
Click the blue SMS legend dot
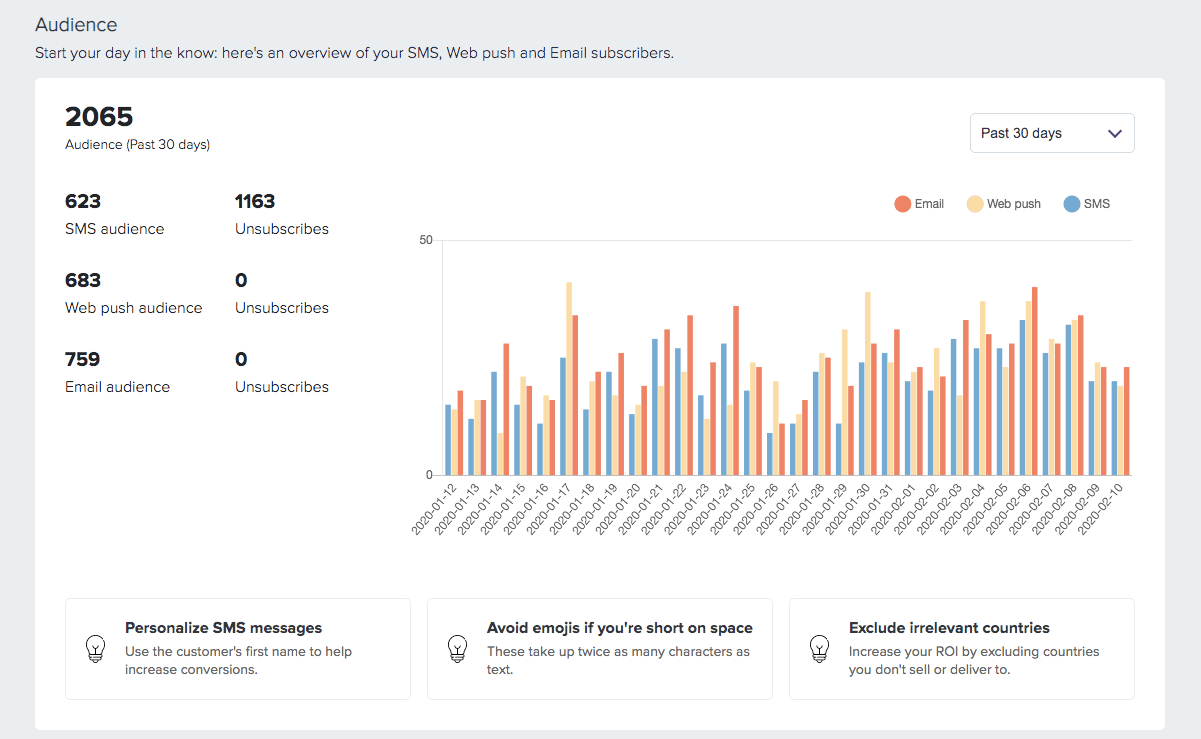[x=1070, y=203]
